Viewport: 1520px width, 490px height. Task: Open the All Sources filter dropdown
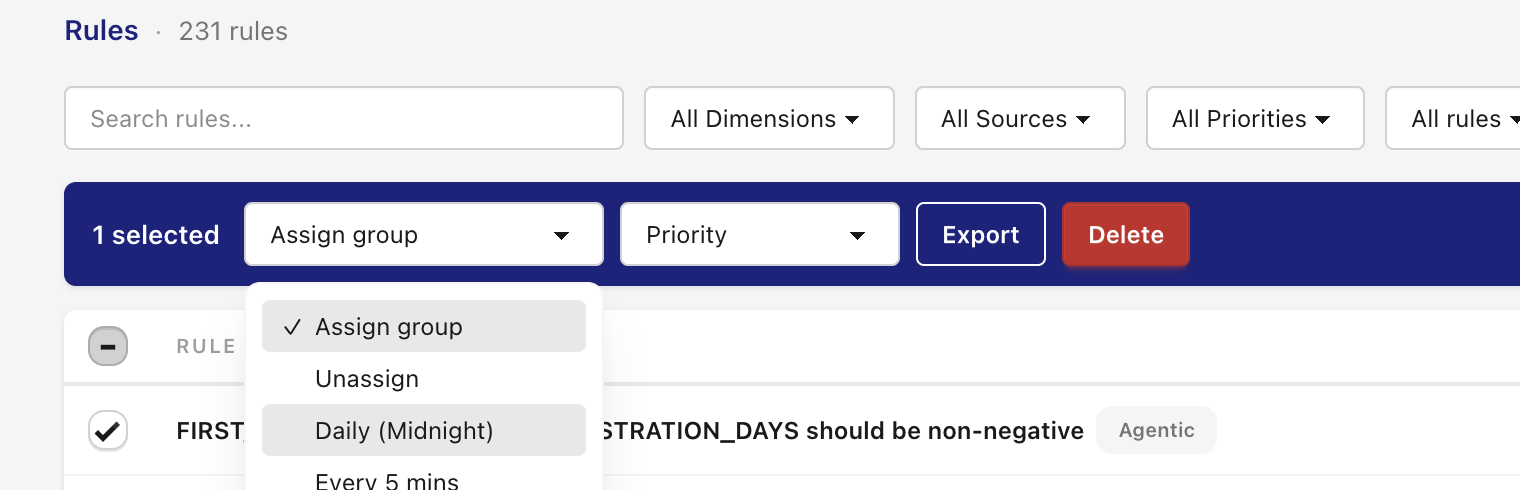pyautogui.click(x=1020, y=118)
